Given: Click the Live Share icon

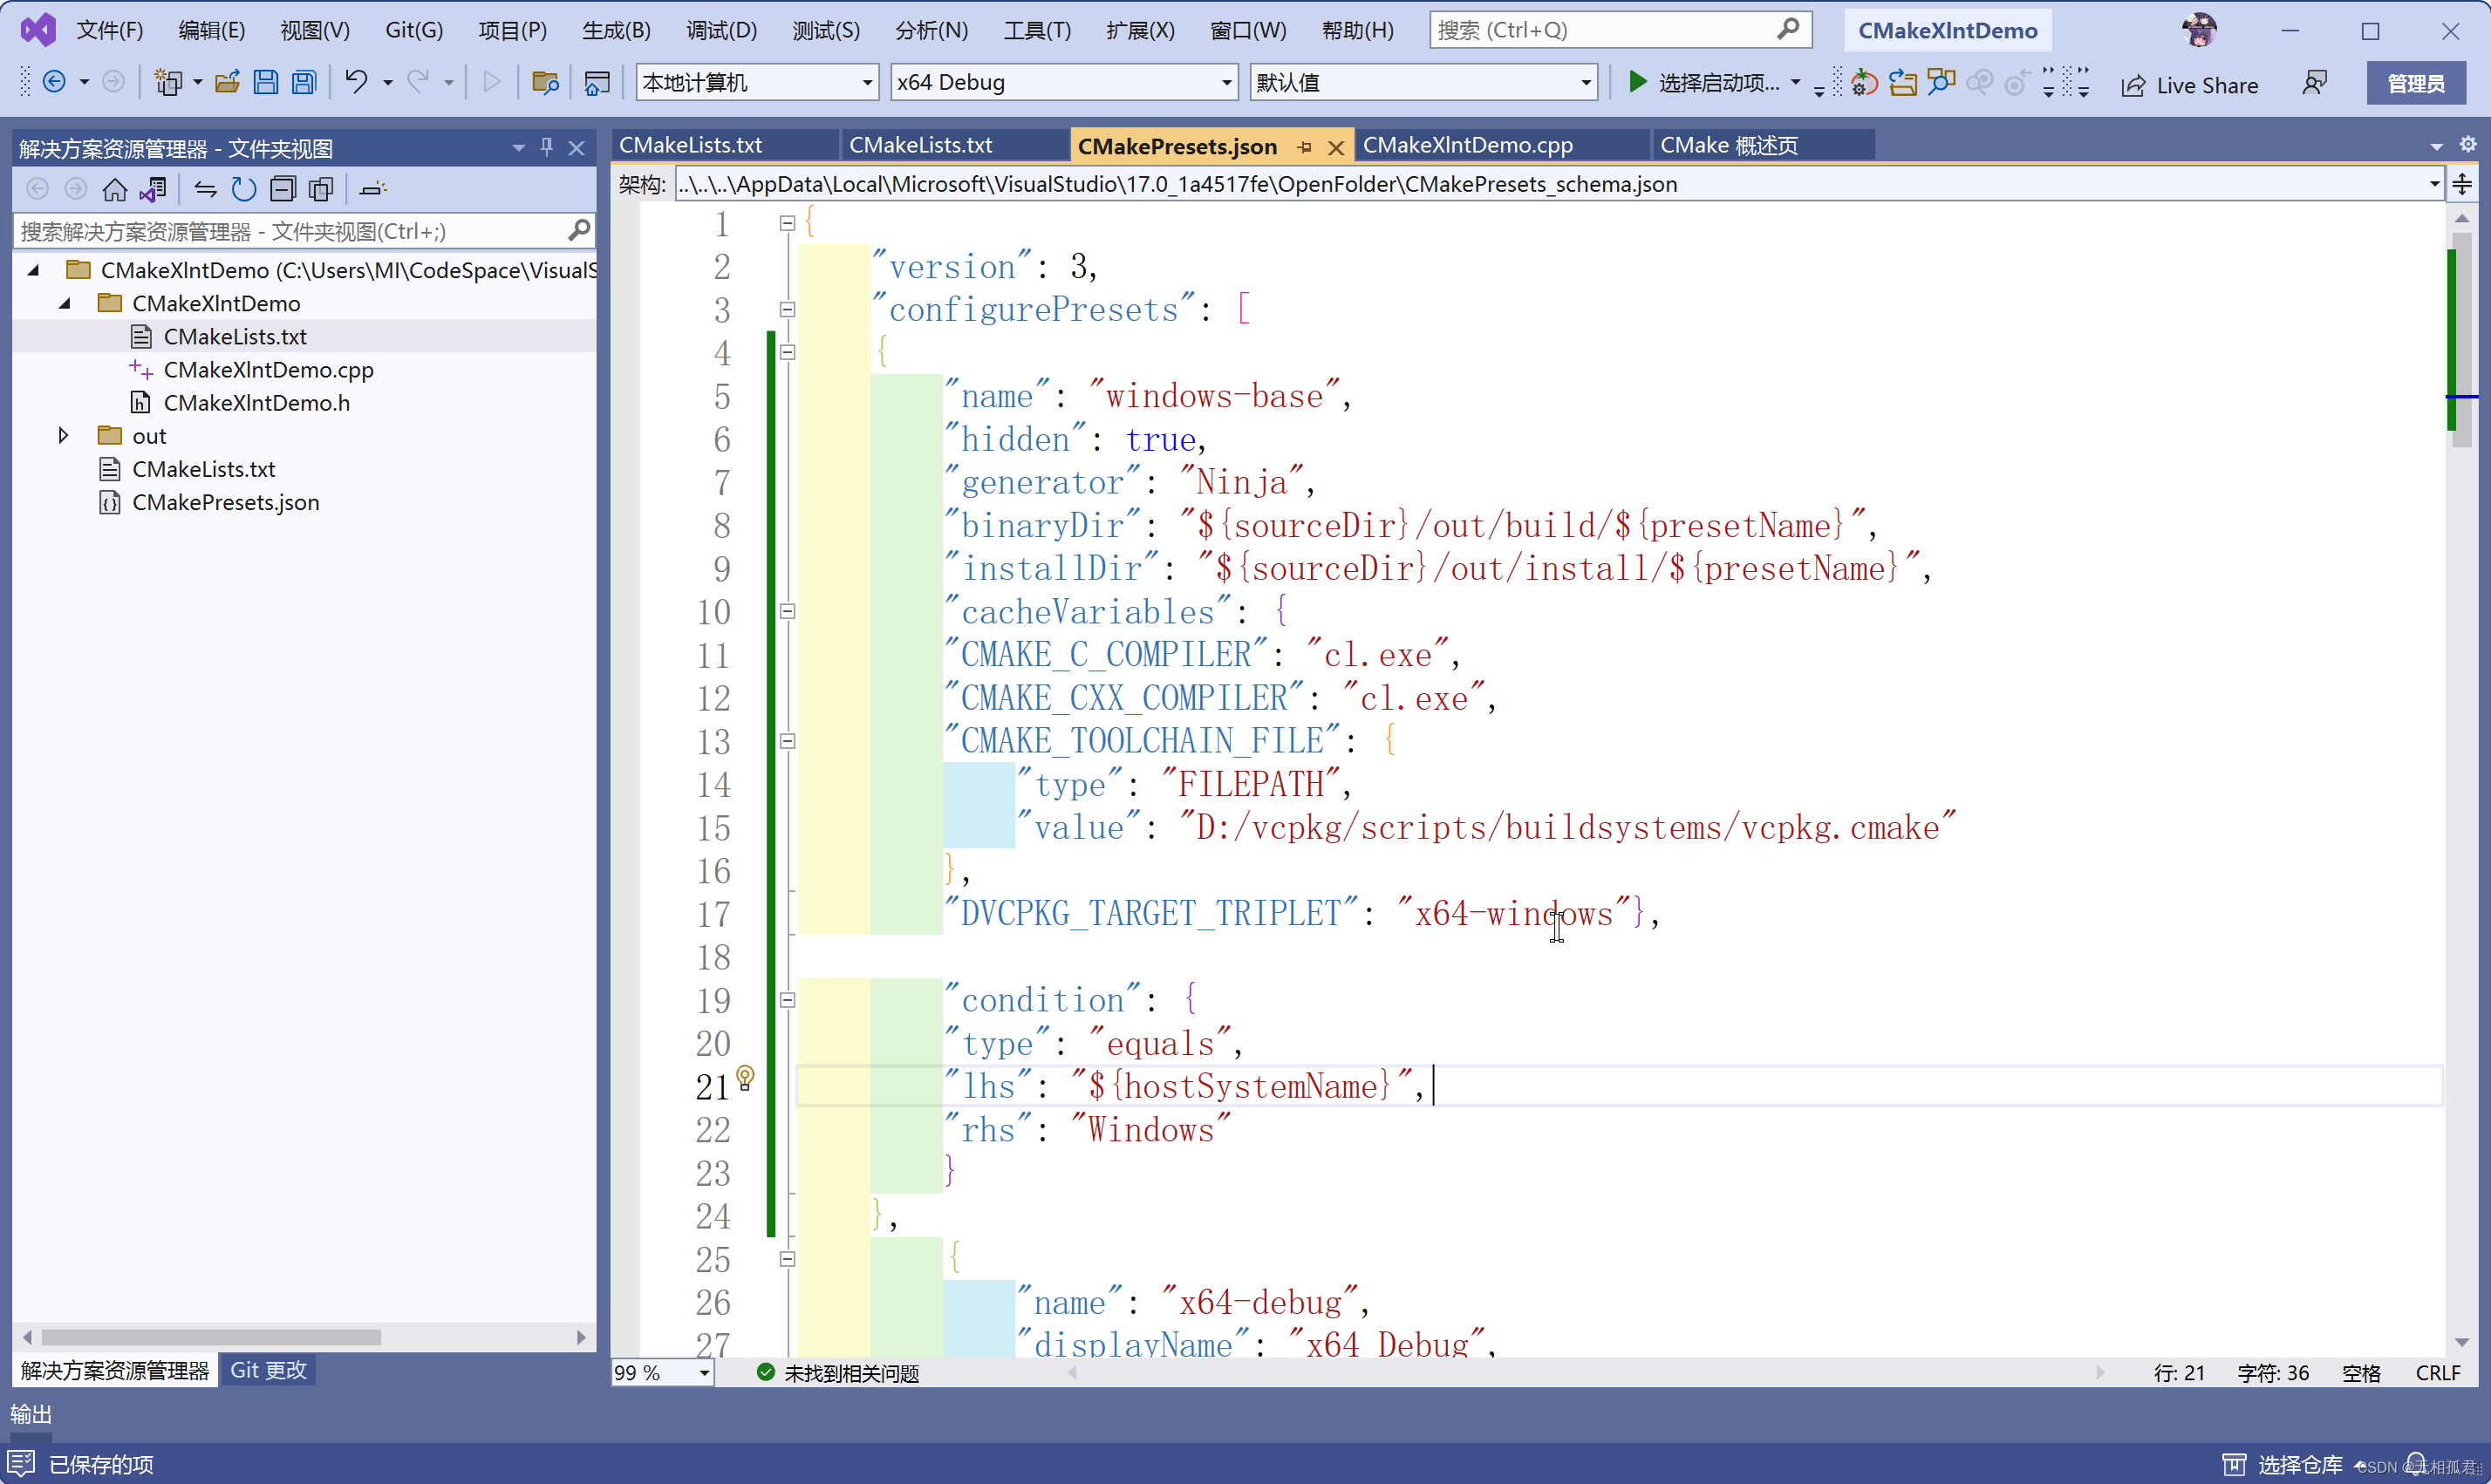Looking at the screenshot, I should tap(2132, 85).
